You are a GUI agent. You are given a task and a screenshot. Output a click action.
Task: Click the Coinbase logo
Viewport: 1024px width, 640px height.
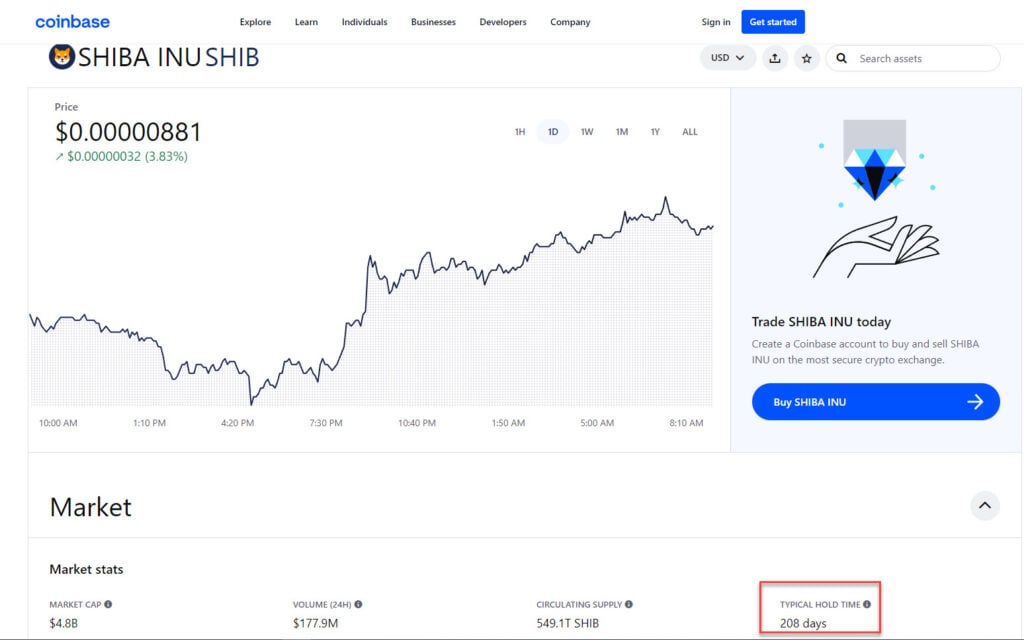pos(72,22)
